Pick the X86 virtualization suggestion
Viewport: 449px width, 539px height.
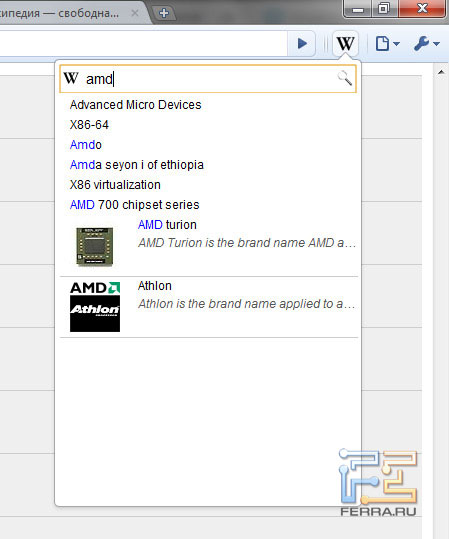click(x=115, y=185)
